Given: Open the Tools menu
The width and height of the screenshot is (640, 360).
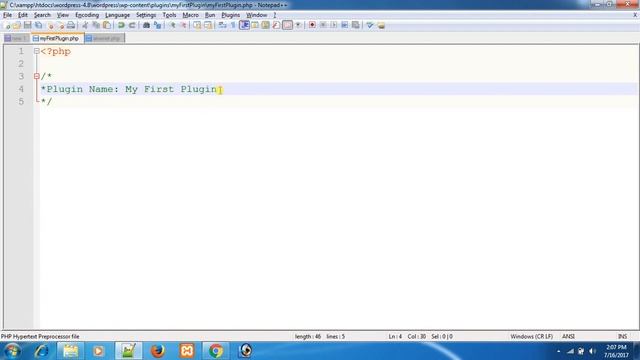Looking at the screenshot, I should [x=169, y=15].
